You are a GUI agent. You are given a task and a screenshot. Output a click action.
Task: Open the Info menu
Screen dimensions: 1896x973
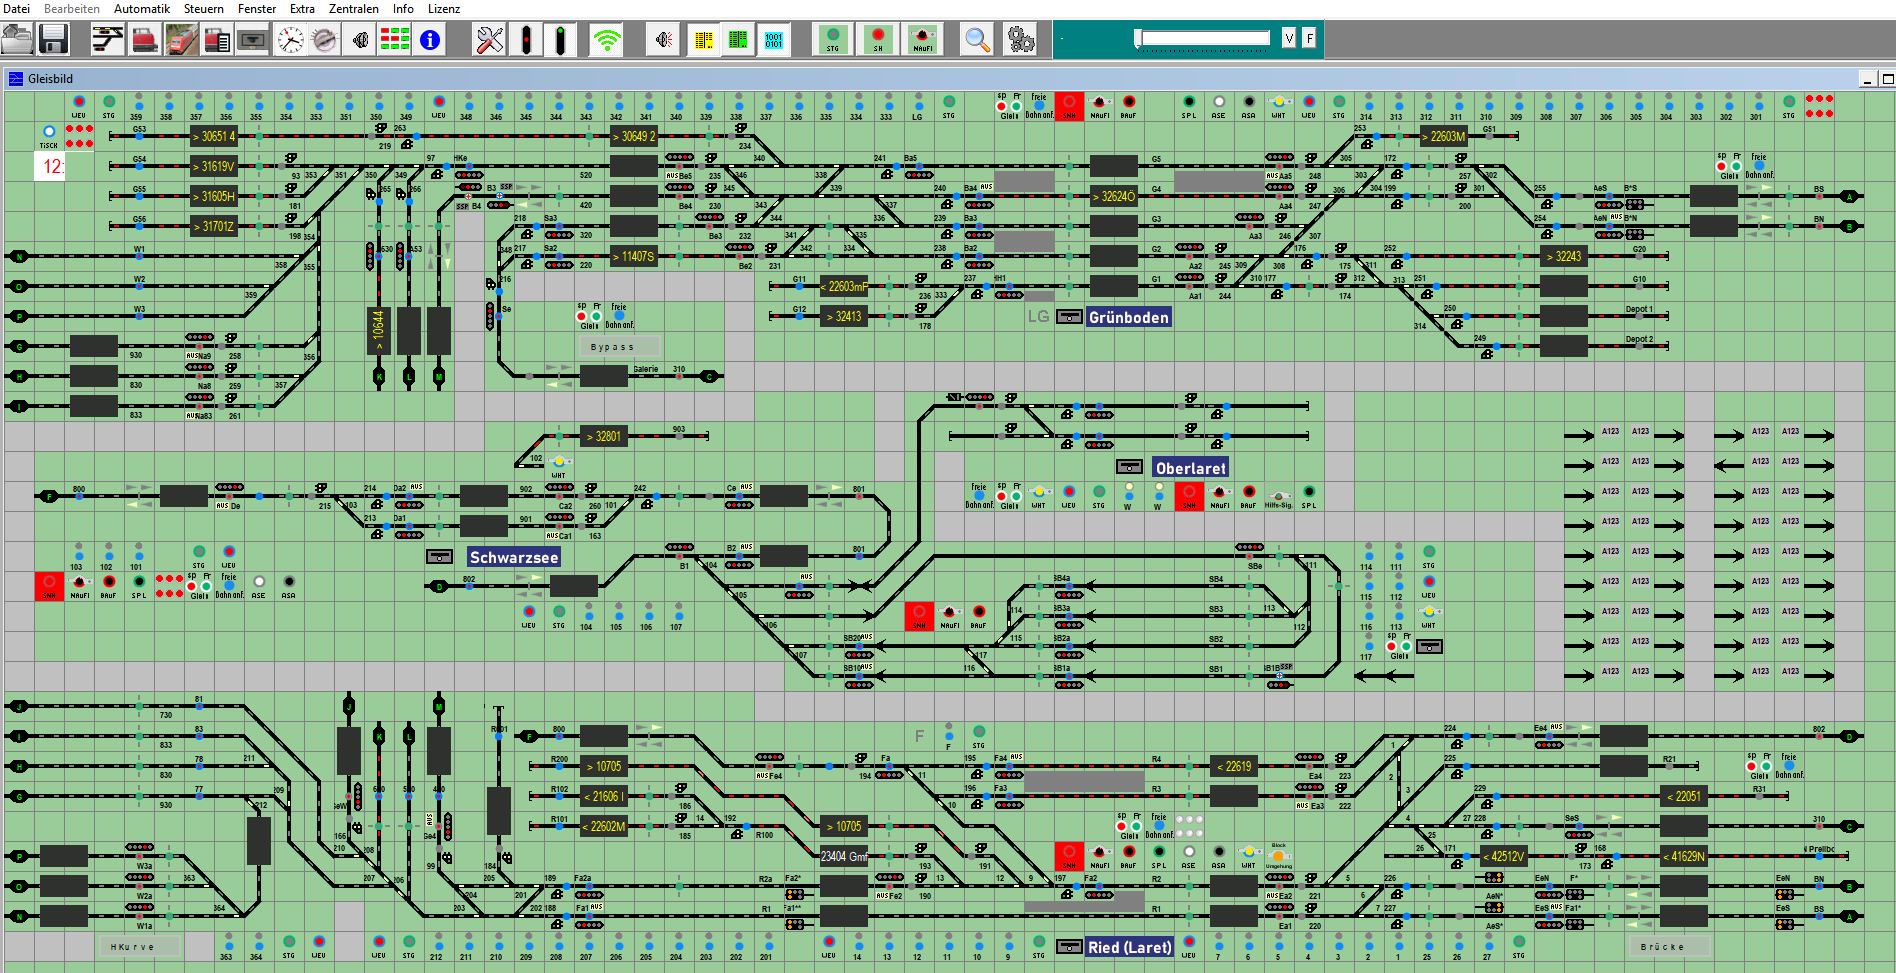click(403, 8)
